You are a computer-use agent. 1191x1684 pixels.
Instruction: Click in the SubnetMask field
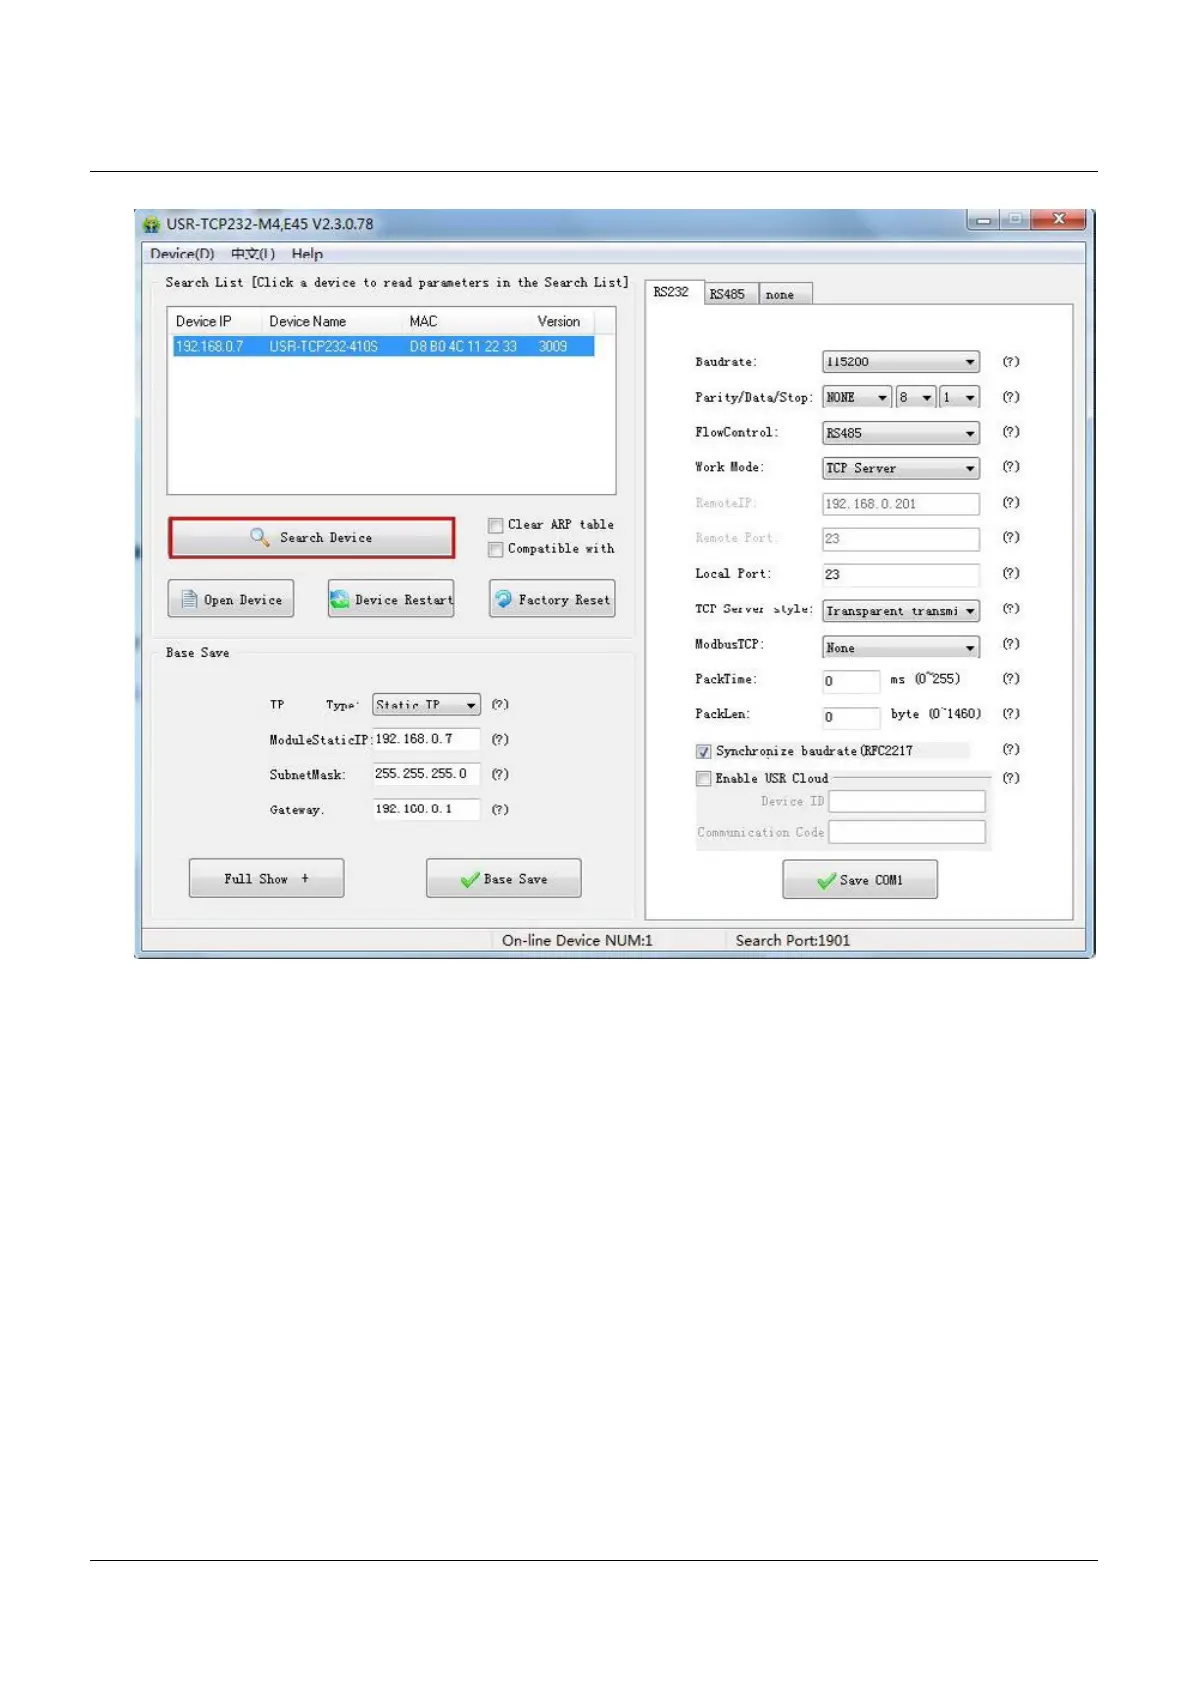(x=426, y=774)
